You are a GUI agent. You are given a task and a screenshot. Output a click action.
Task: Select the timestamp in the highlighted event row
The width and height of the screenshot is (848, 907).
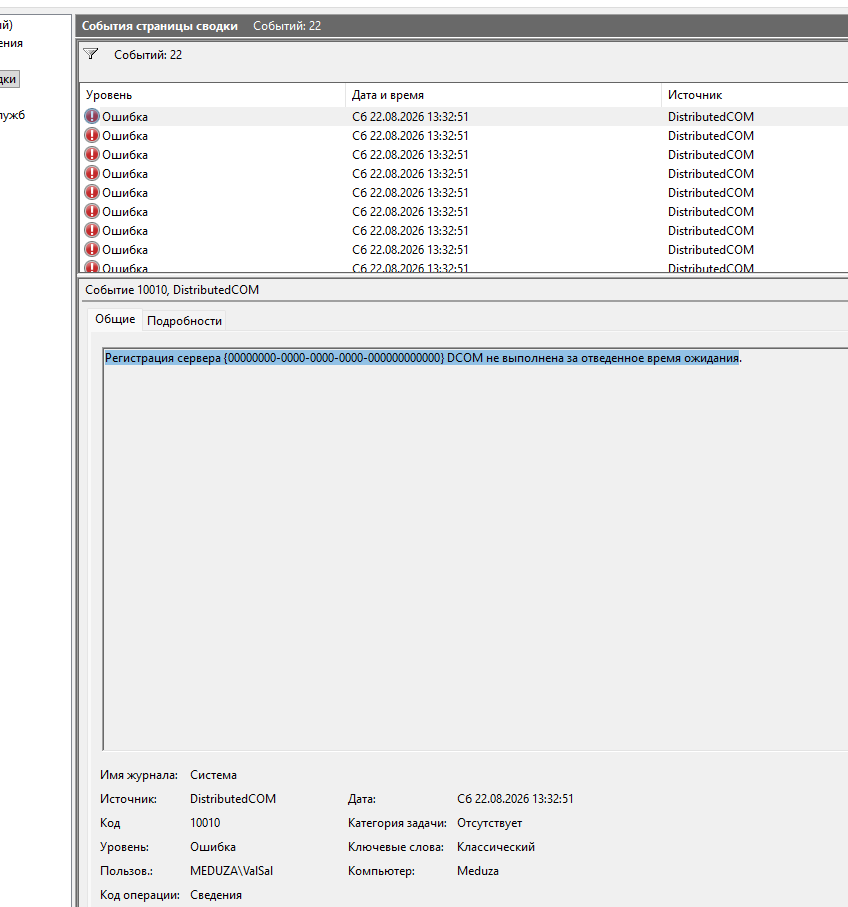pos(410,117)
